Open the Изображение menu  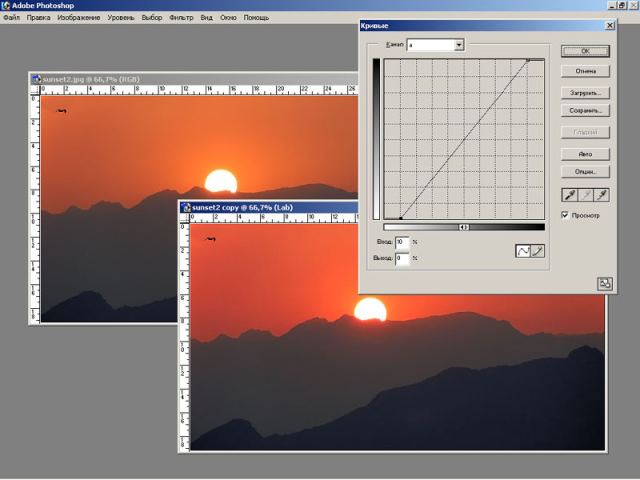click(78, 18)
